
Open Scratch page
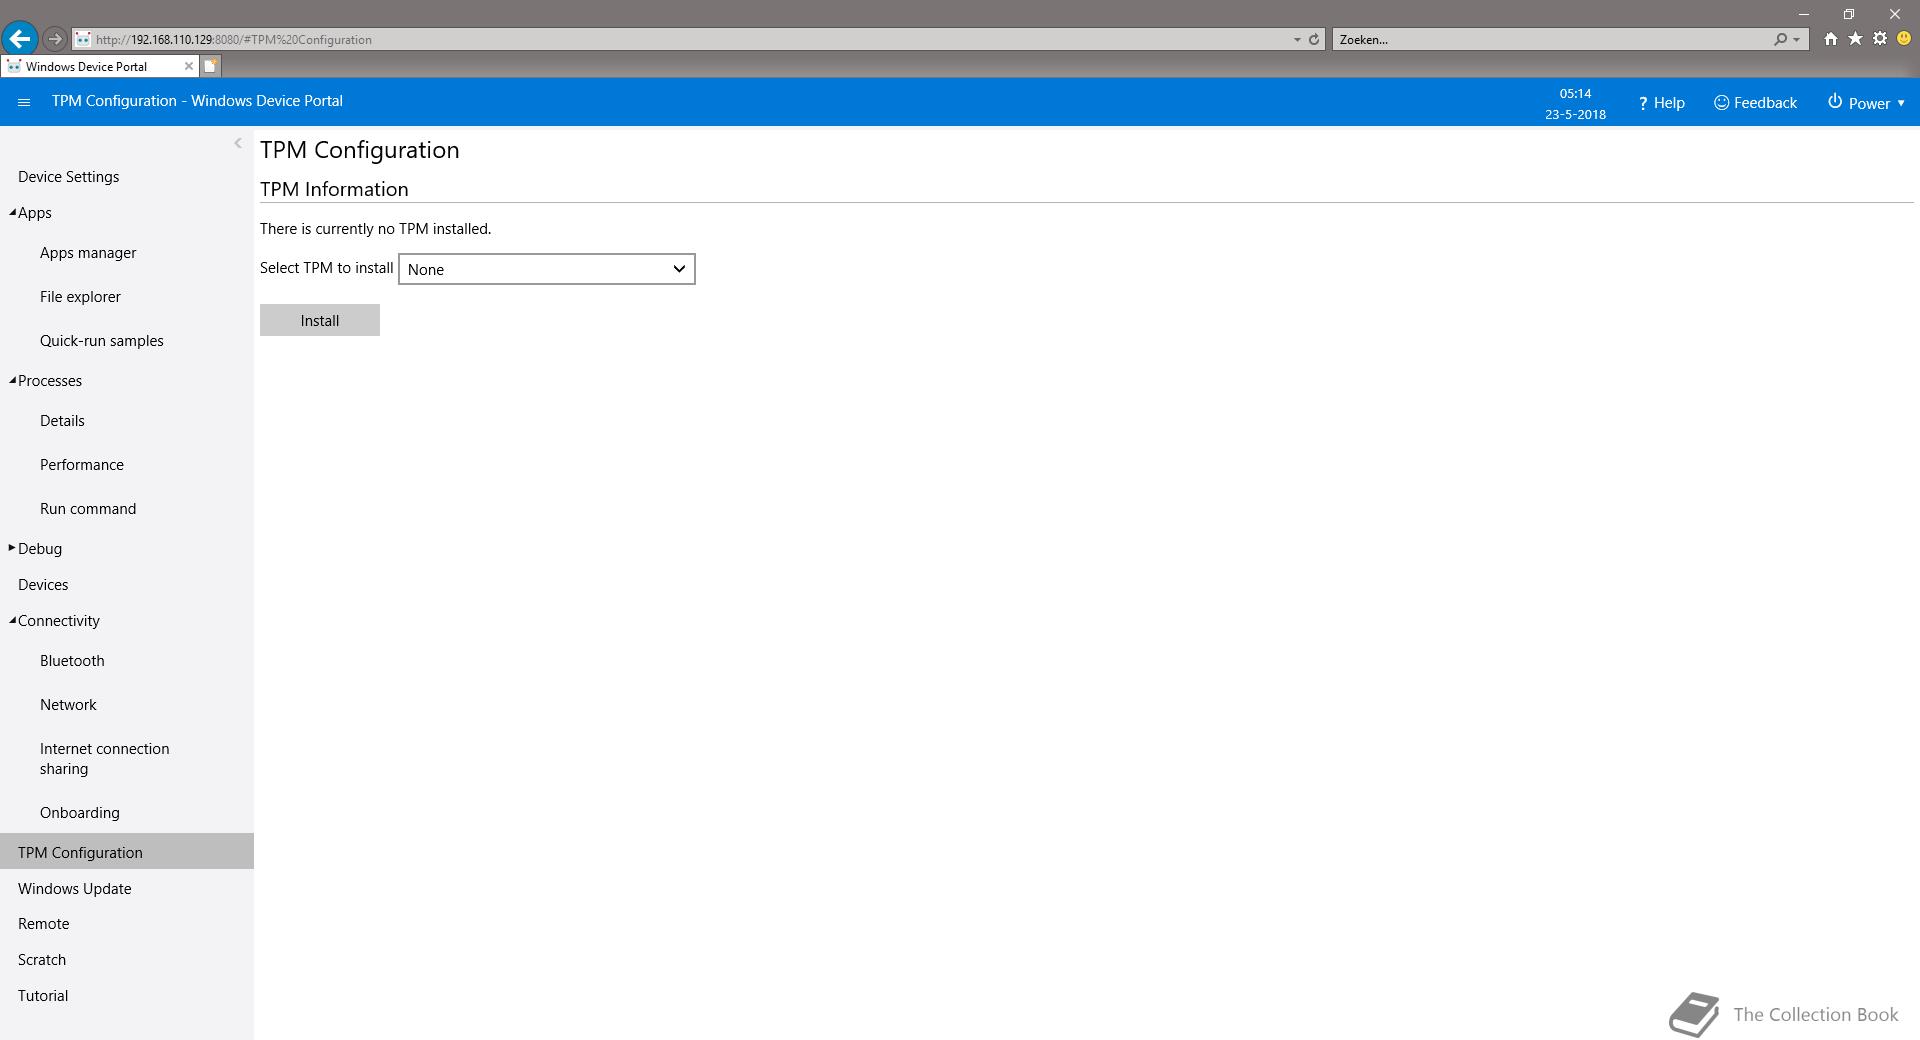(x=42, y=960)
